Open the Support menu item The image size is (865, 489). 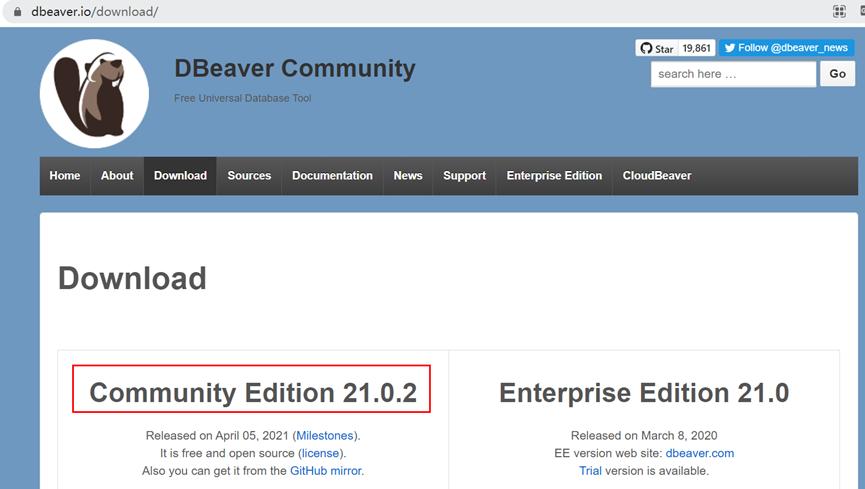pyautogui.click(x=464, y=176)
